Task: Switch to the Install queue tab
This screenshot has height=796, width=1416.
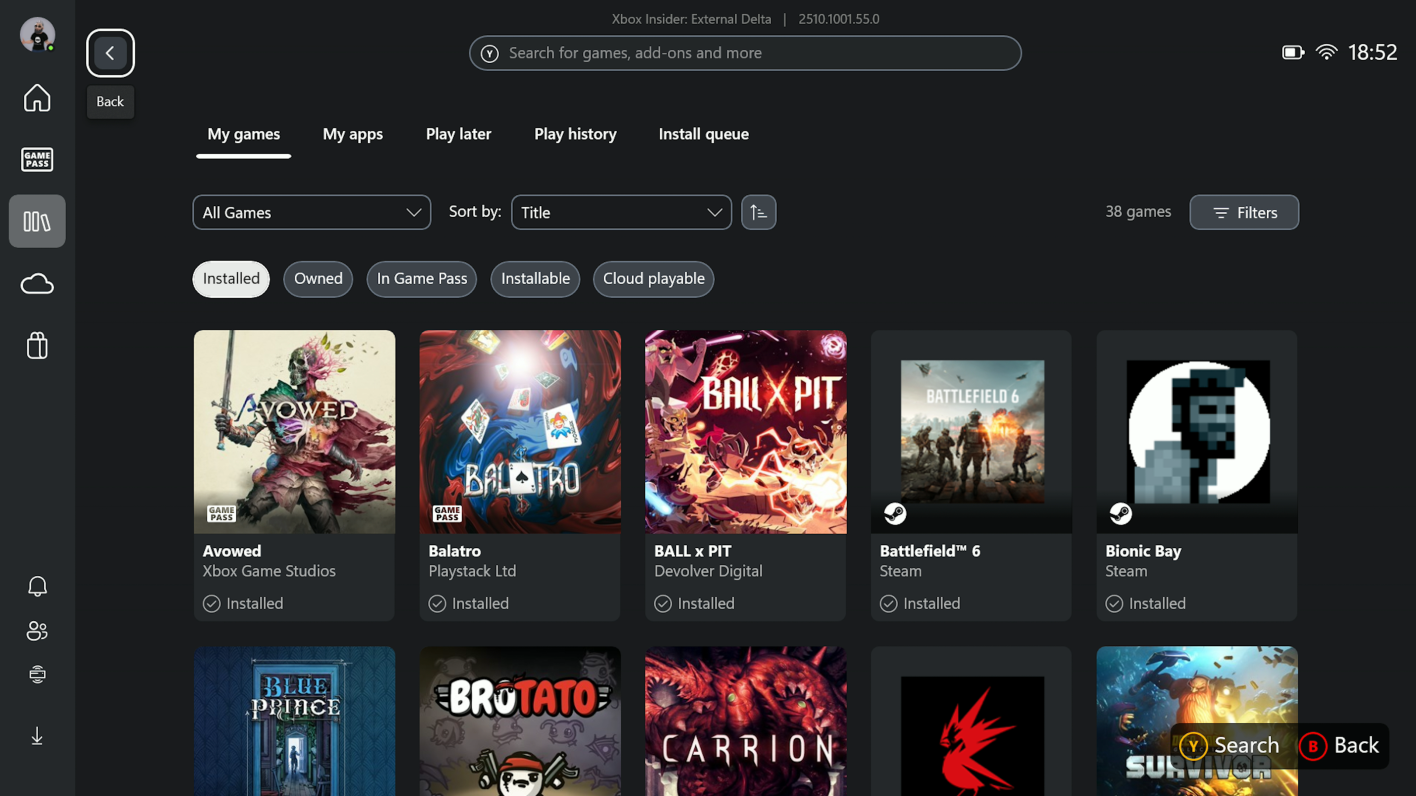Action: pos(703,134)
